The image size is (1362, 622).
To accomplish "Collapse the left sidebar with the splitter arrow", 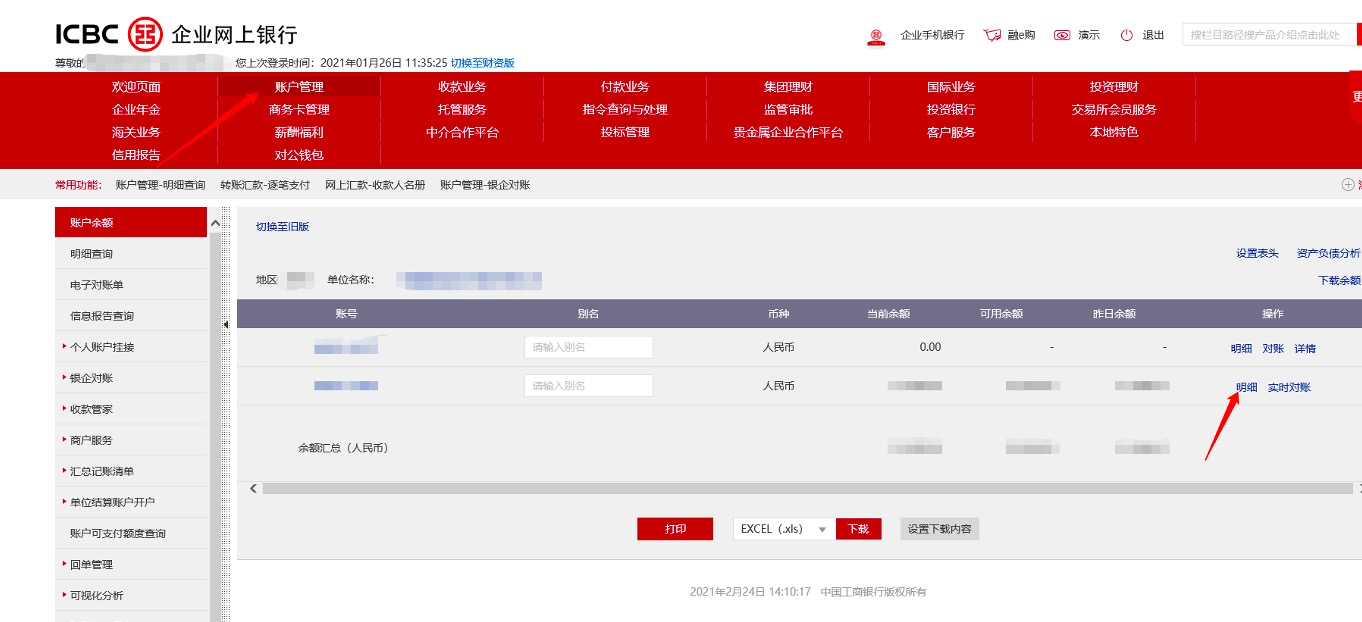I will pos(225,324).
